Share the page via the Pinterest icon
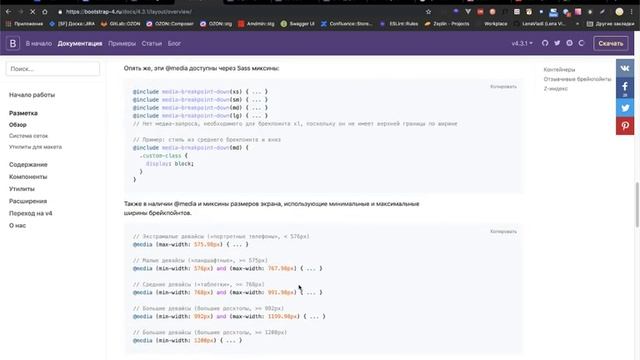 point(625,126)
